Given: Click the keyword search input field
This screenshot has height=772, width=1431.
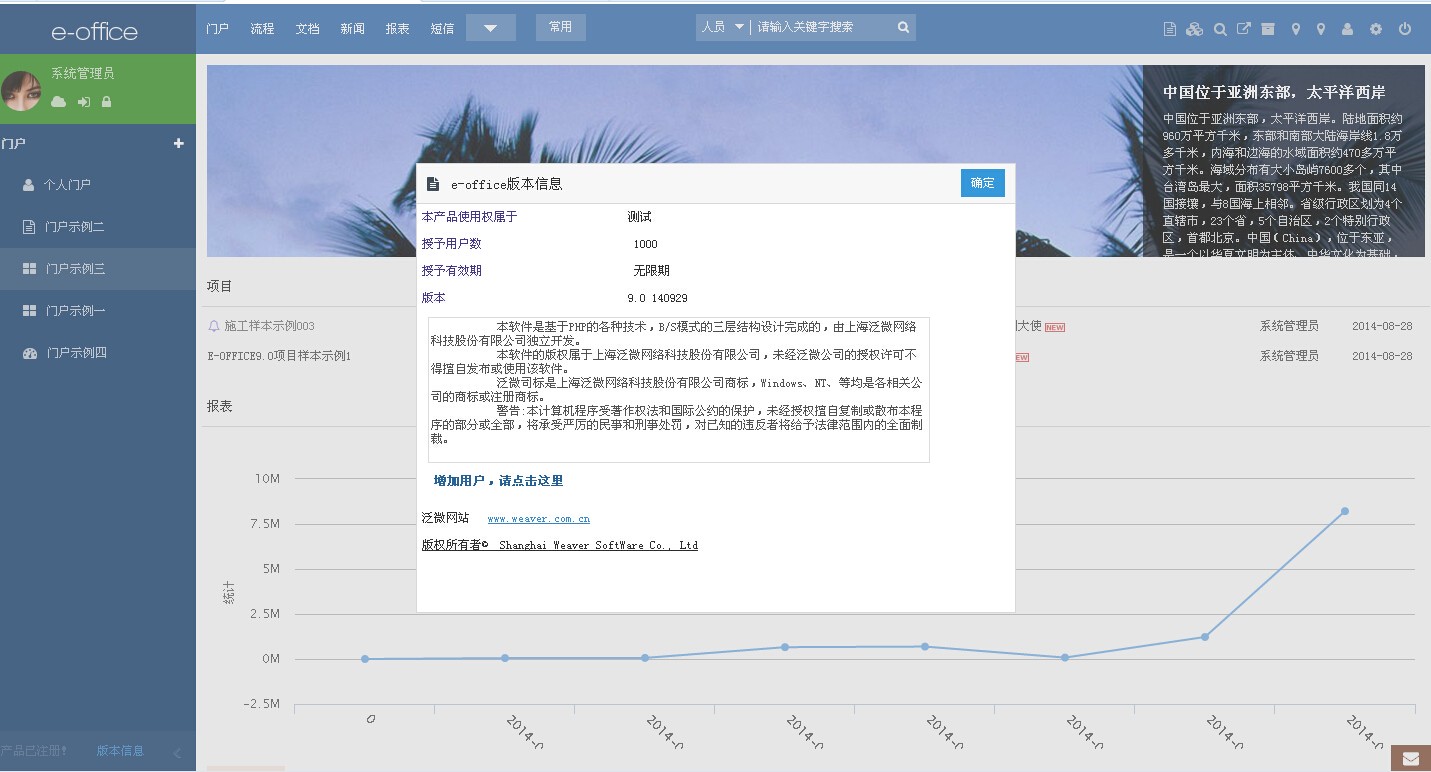Looking at the screenshot, I should (820, 28).
